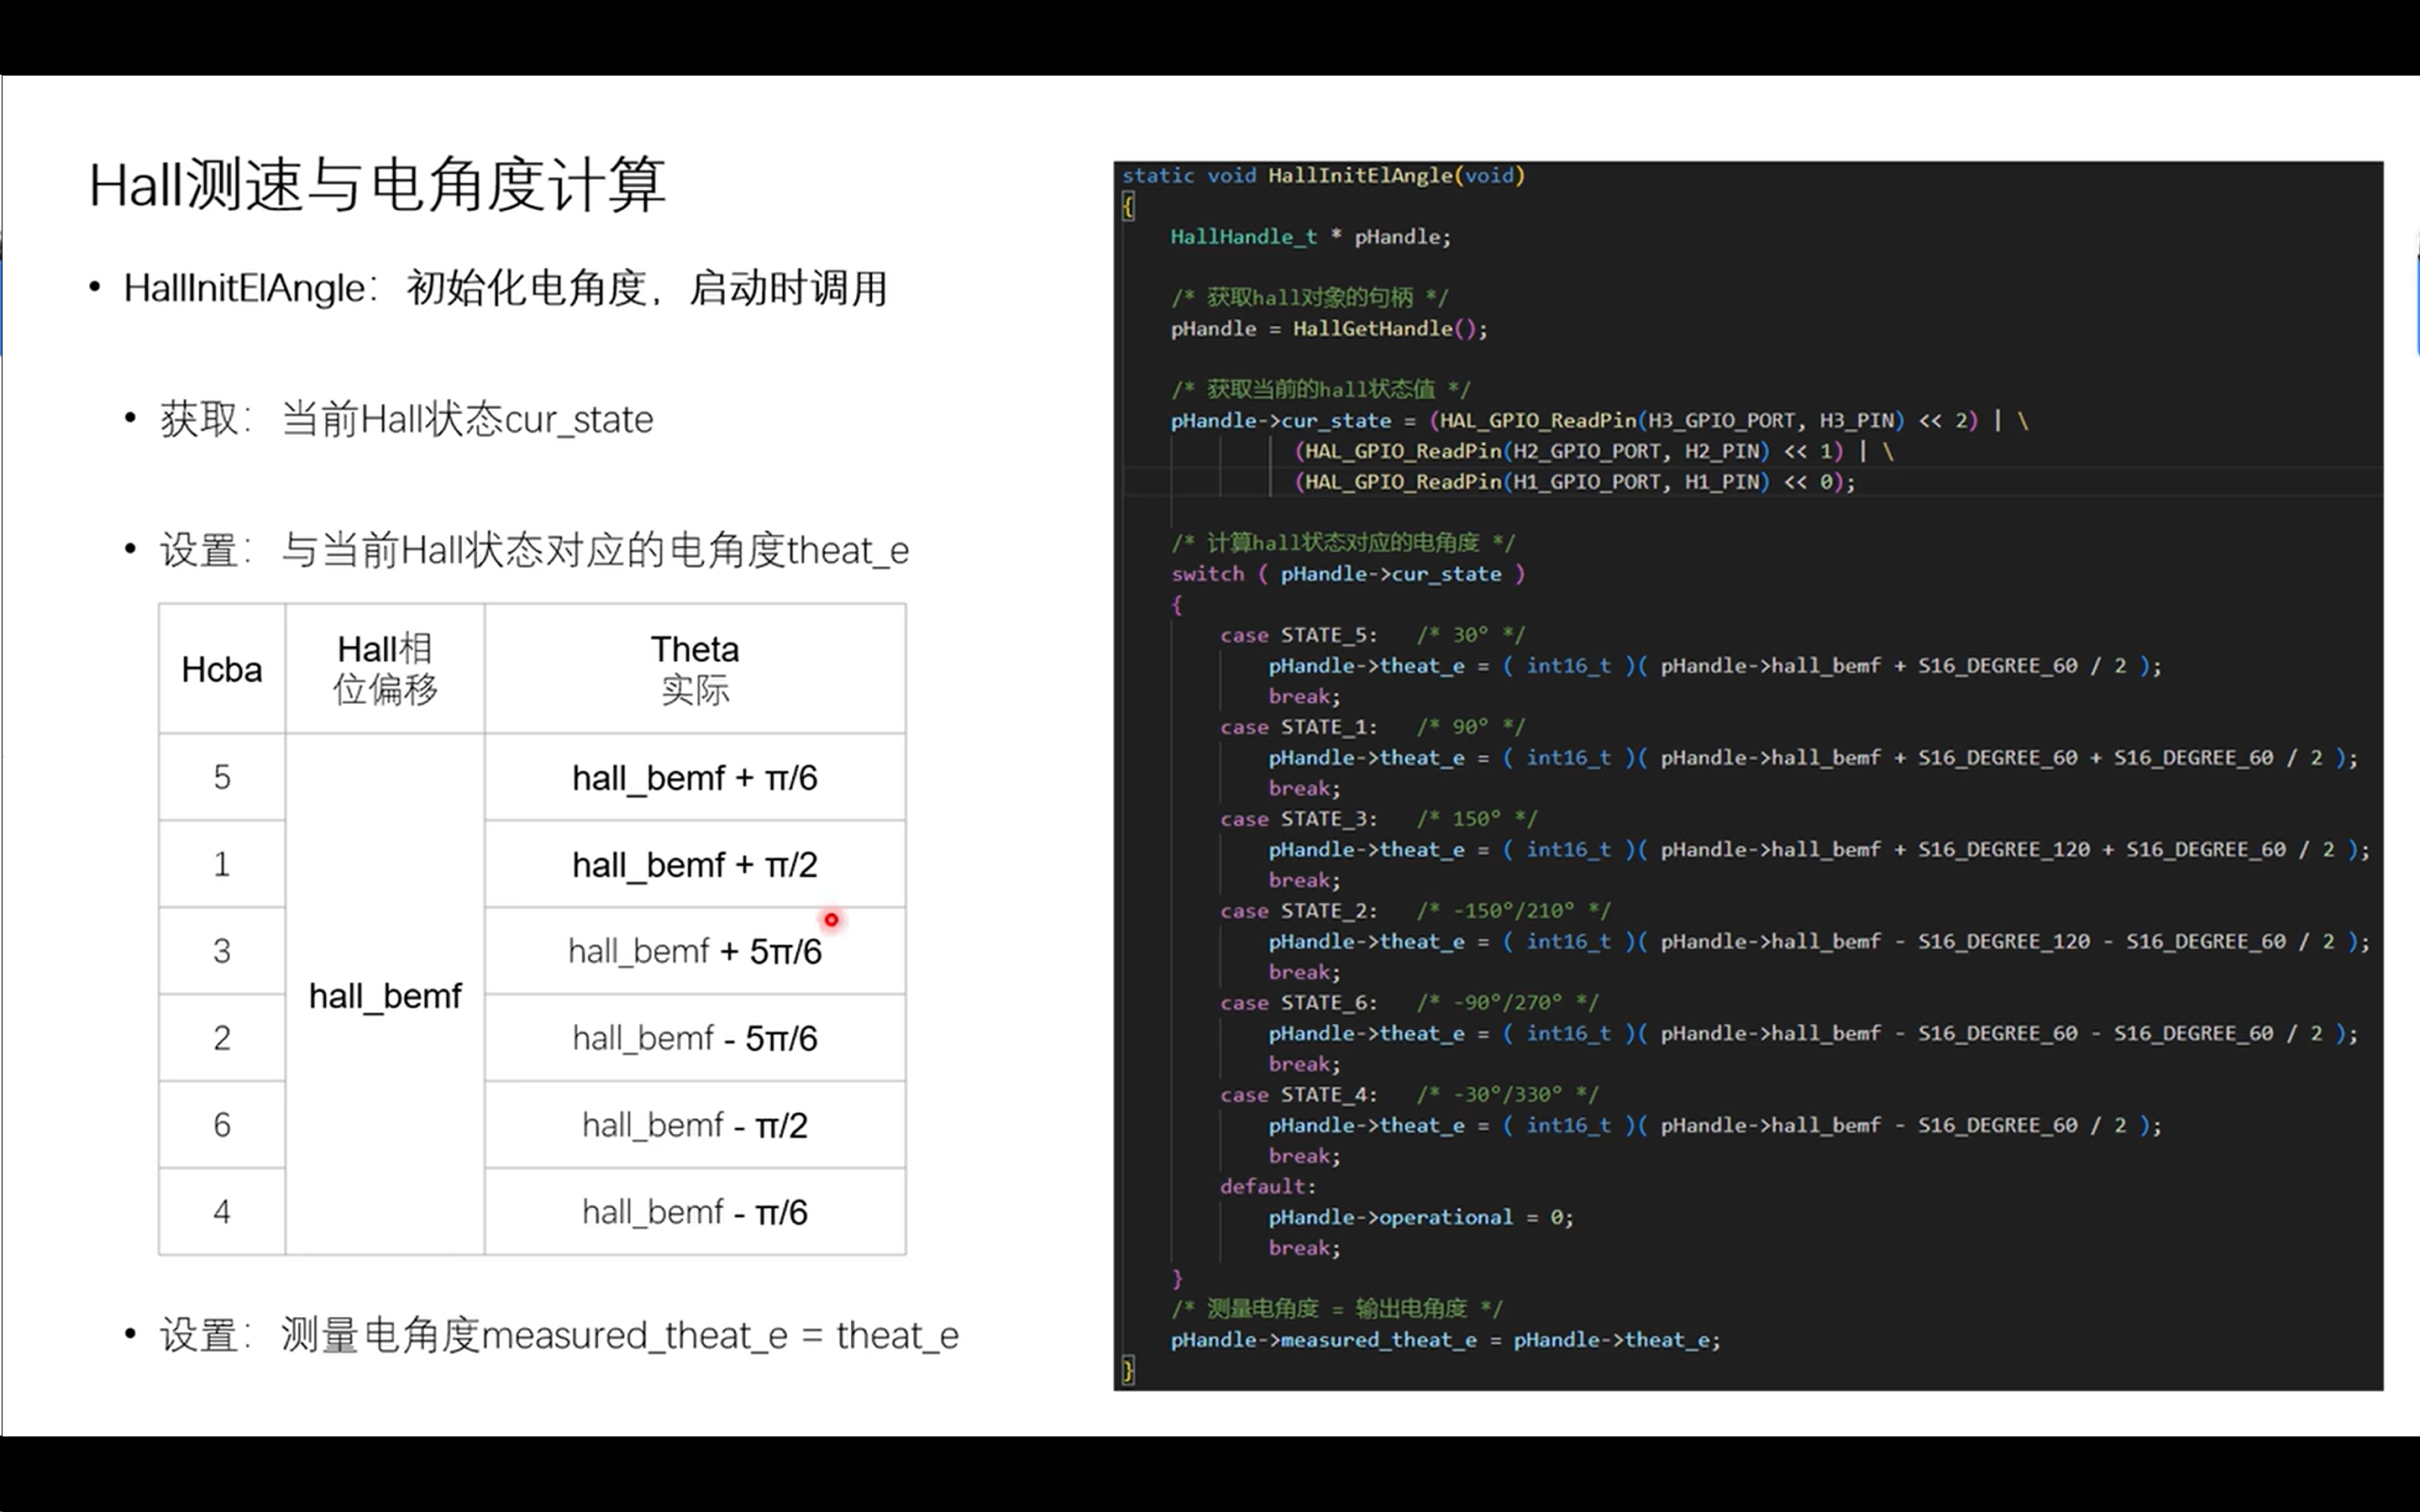Click the Hcba value 6 cell

[221, 1125]
